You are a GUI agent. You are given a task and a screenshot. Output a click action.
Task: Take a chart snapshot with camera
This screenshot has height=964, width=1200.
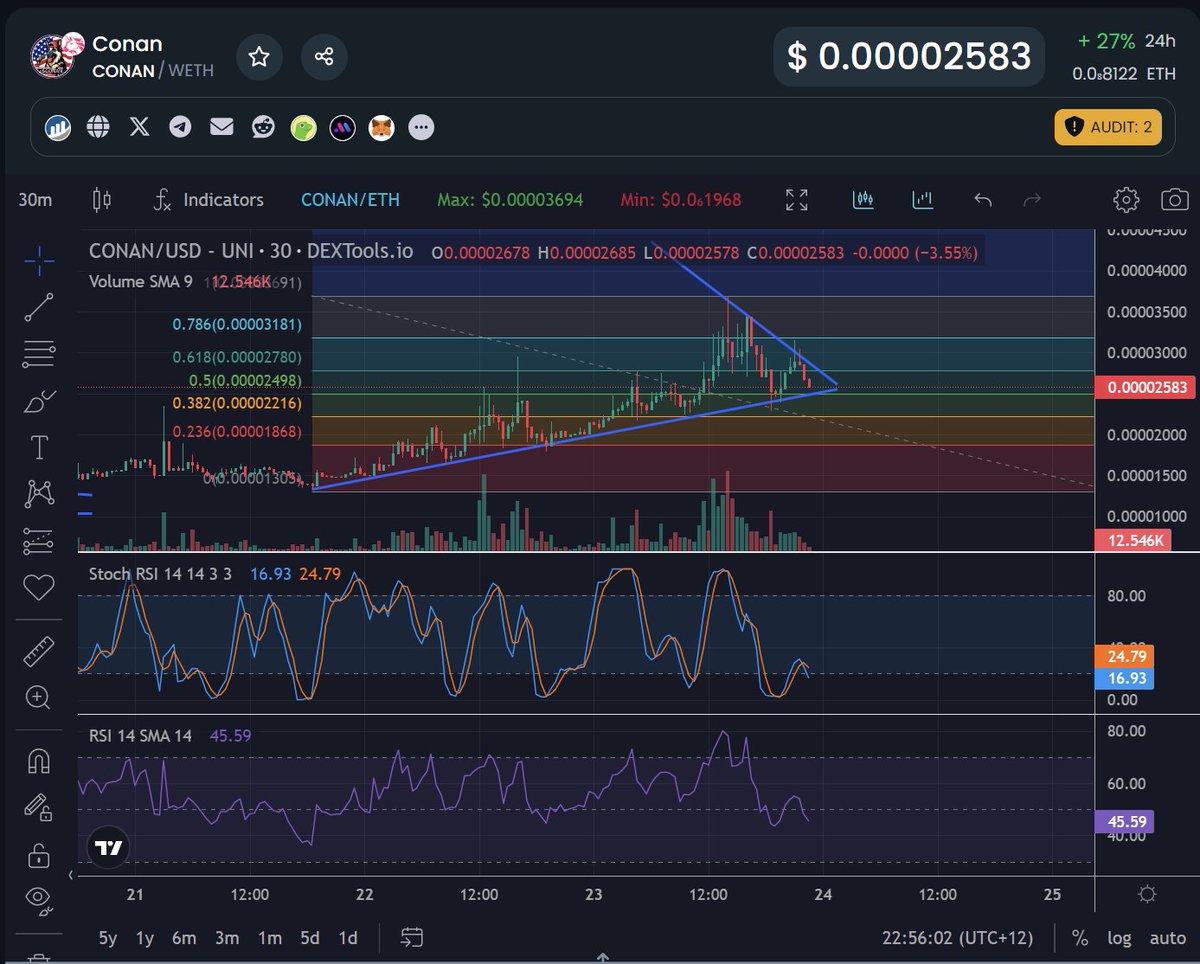pos(1175,200)
